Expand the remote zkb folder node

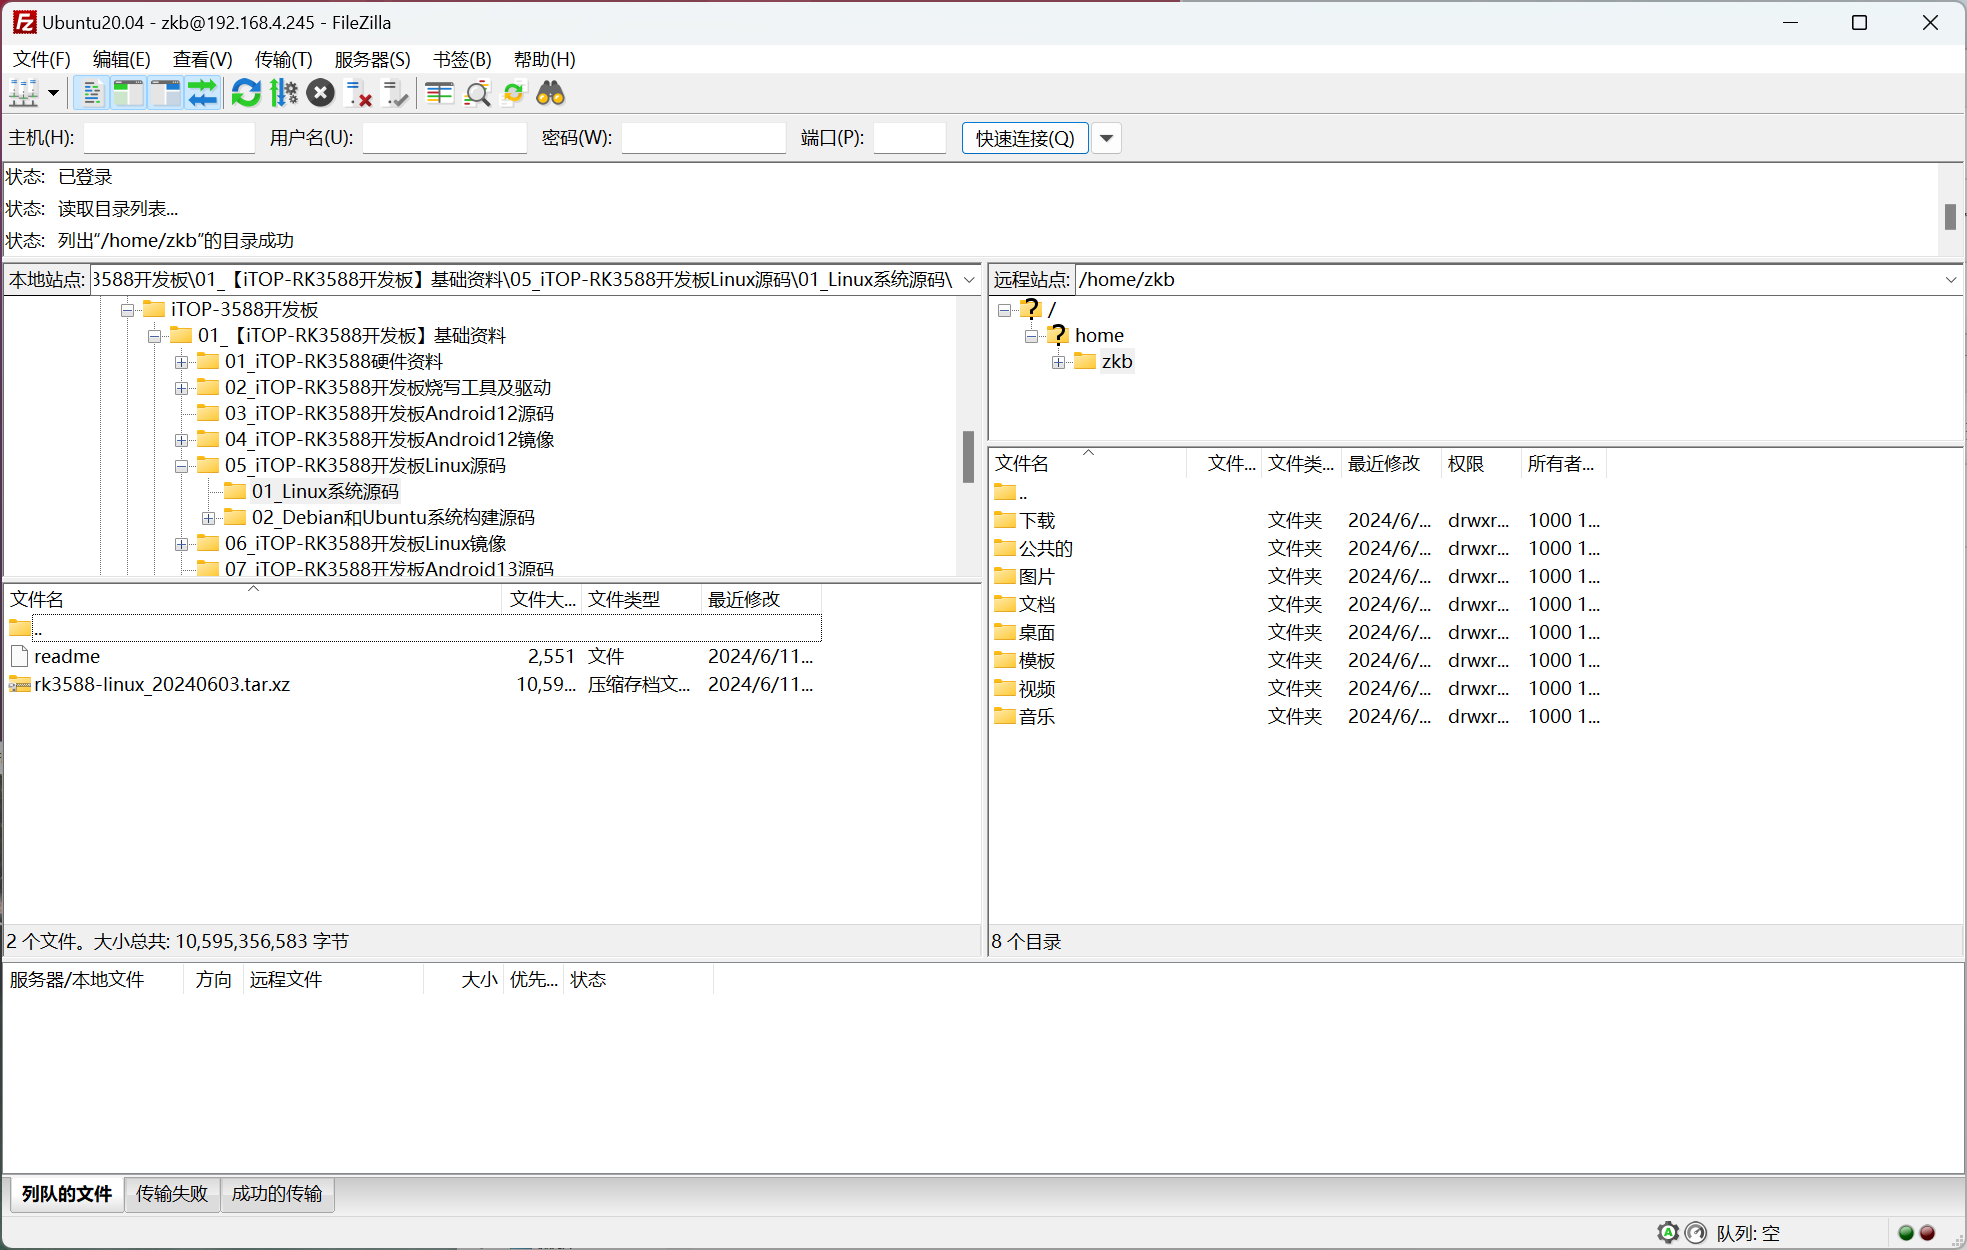pyautogui.click(x=1058, y=362)
